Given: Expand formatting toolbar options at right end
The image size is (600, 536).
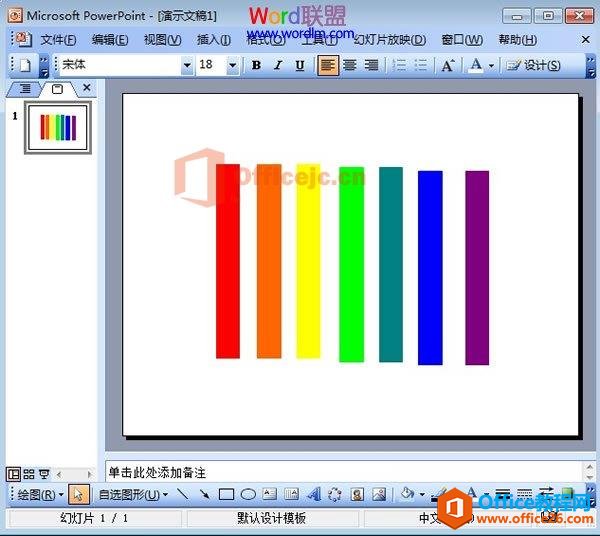Looking at the screenshot, I should [591, 66].
